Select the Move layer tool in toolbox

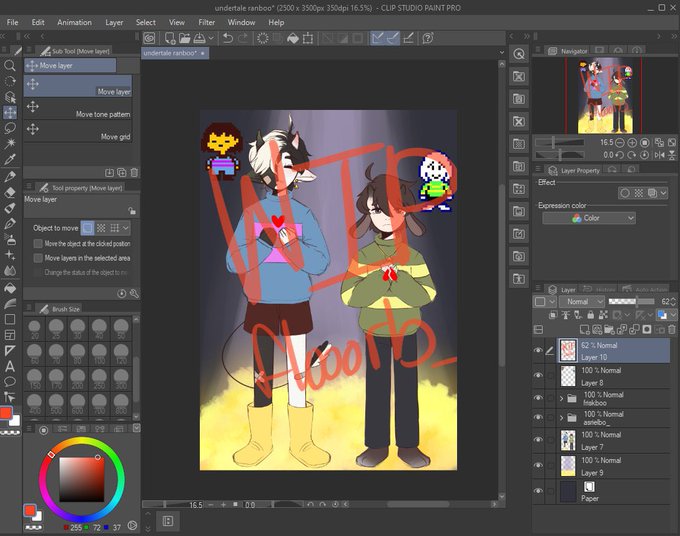click(10, 113)
